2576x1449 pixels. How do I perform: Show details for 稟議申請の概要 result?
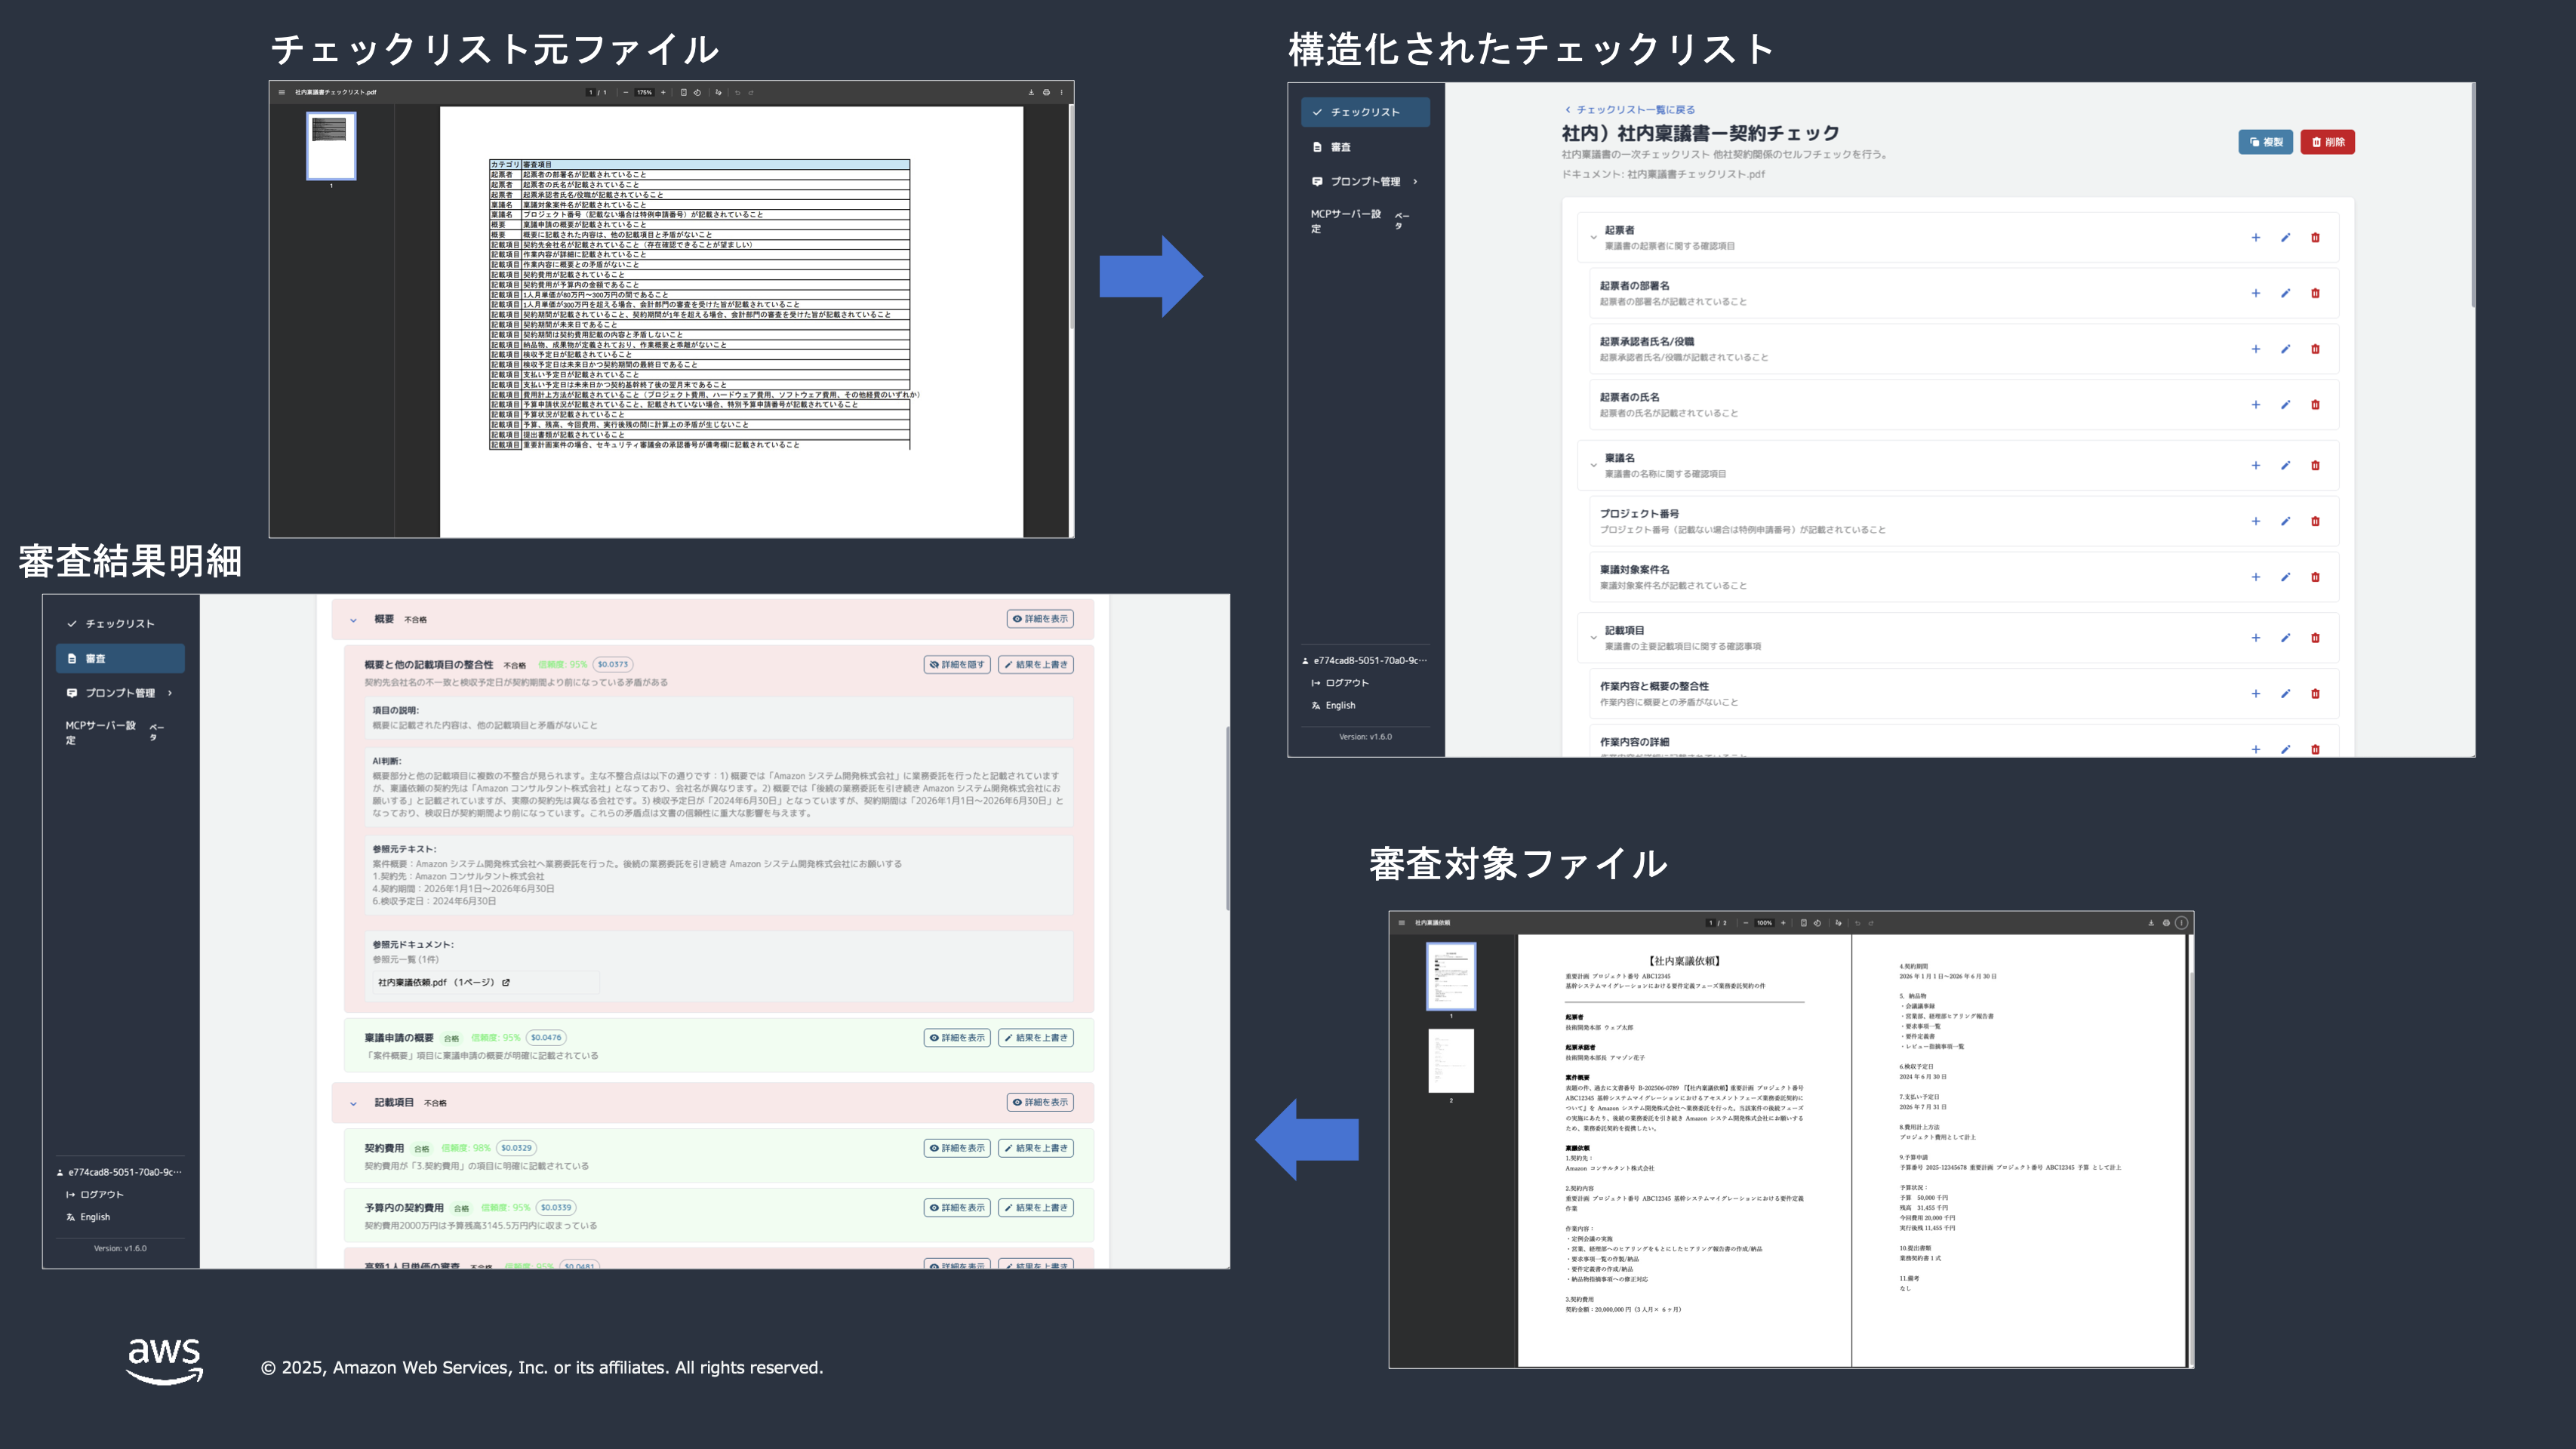point(956,1038)
